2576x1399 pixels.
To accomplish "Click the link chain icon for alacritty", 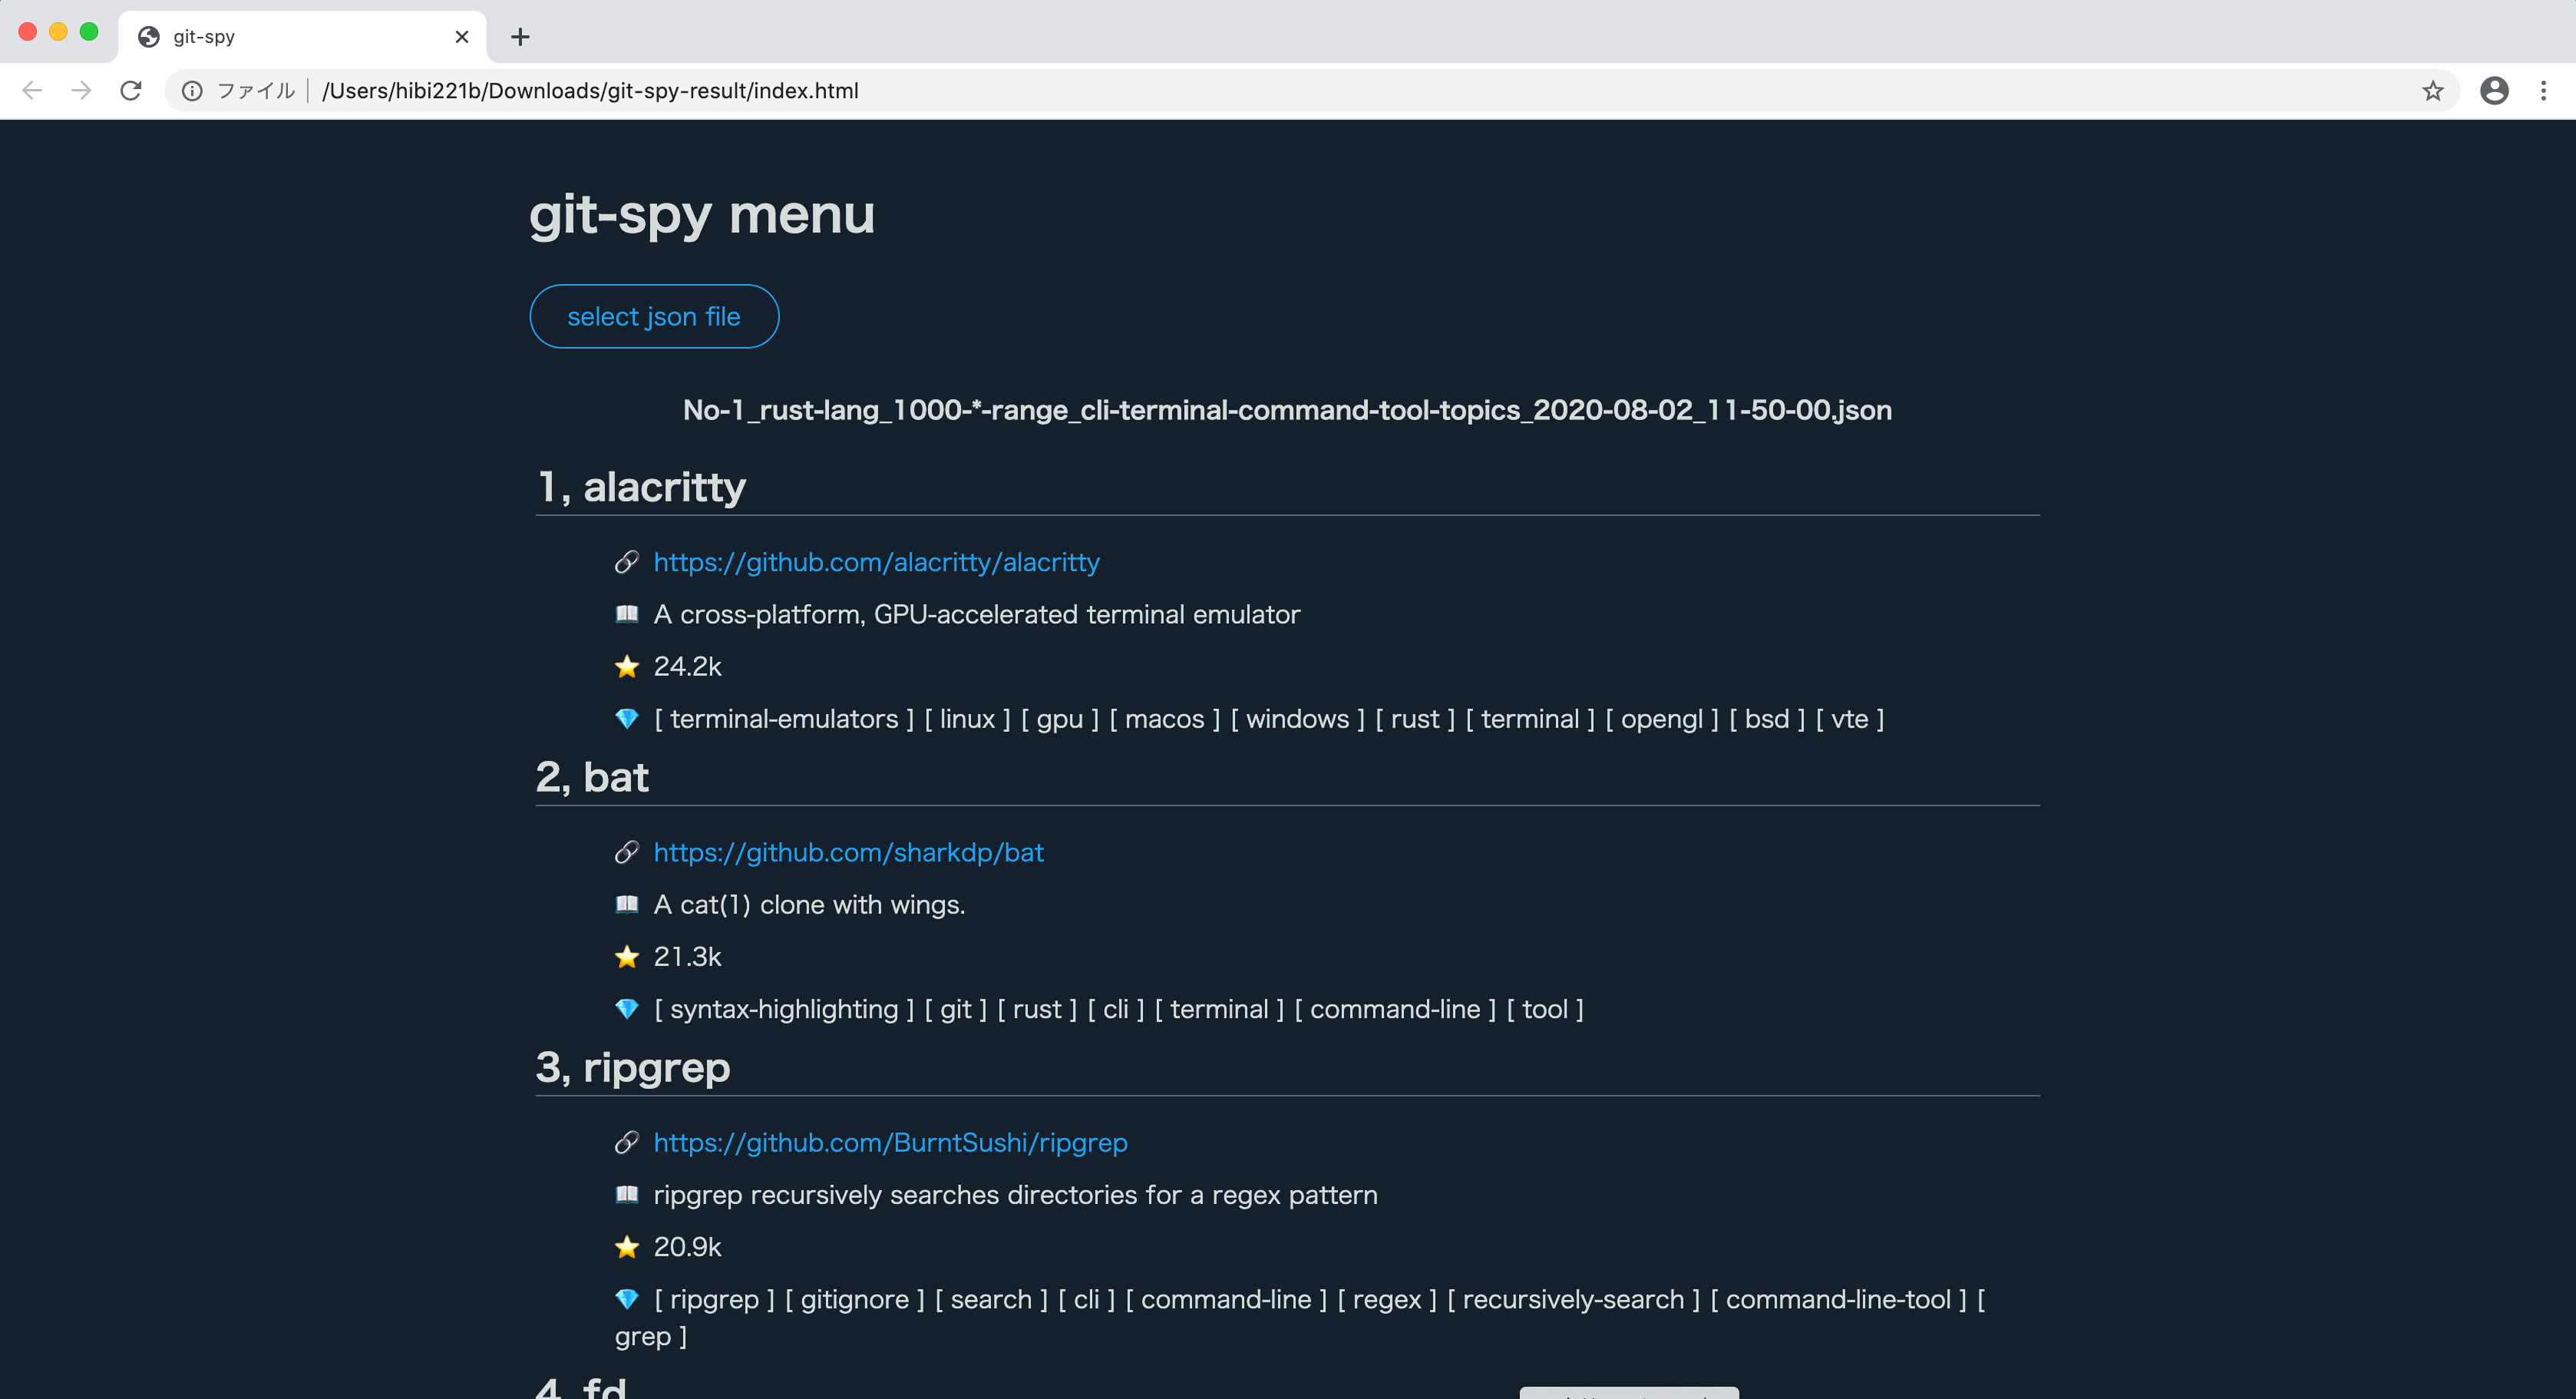I will (627, 562).
